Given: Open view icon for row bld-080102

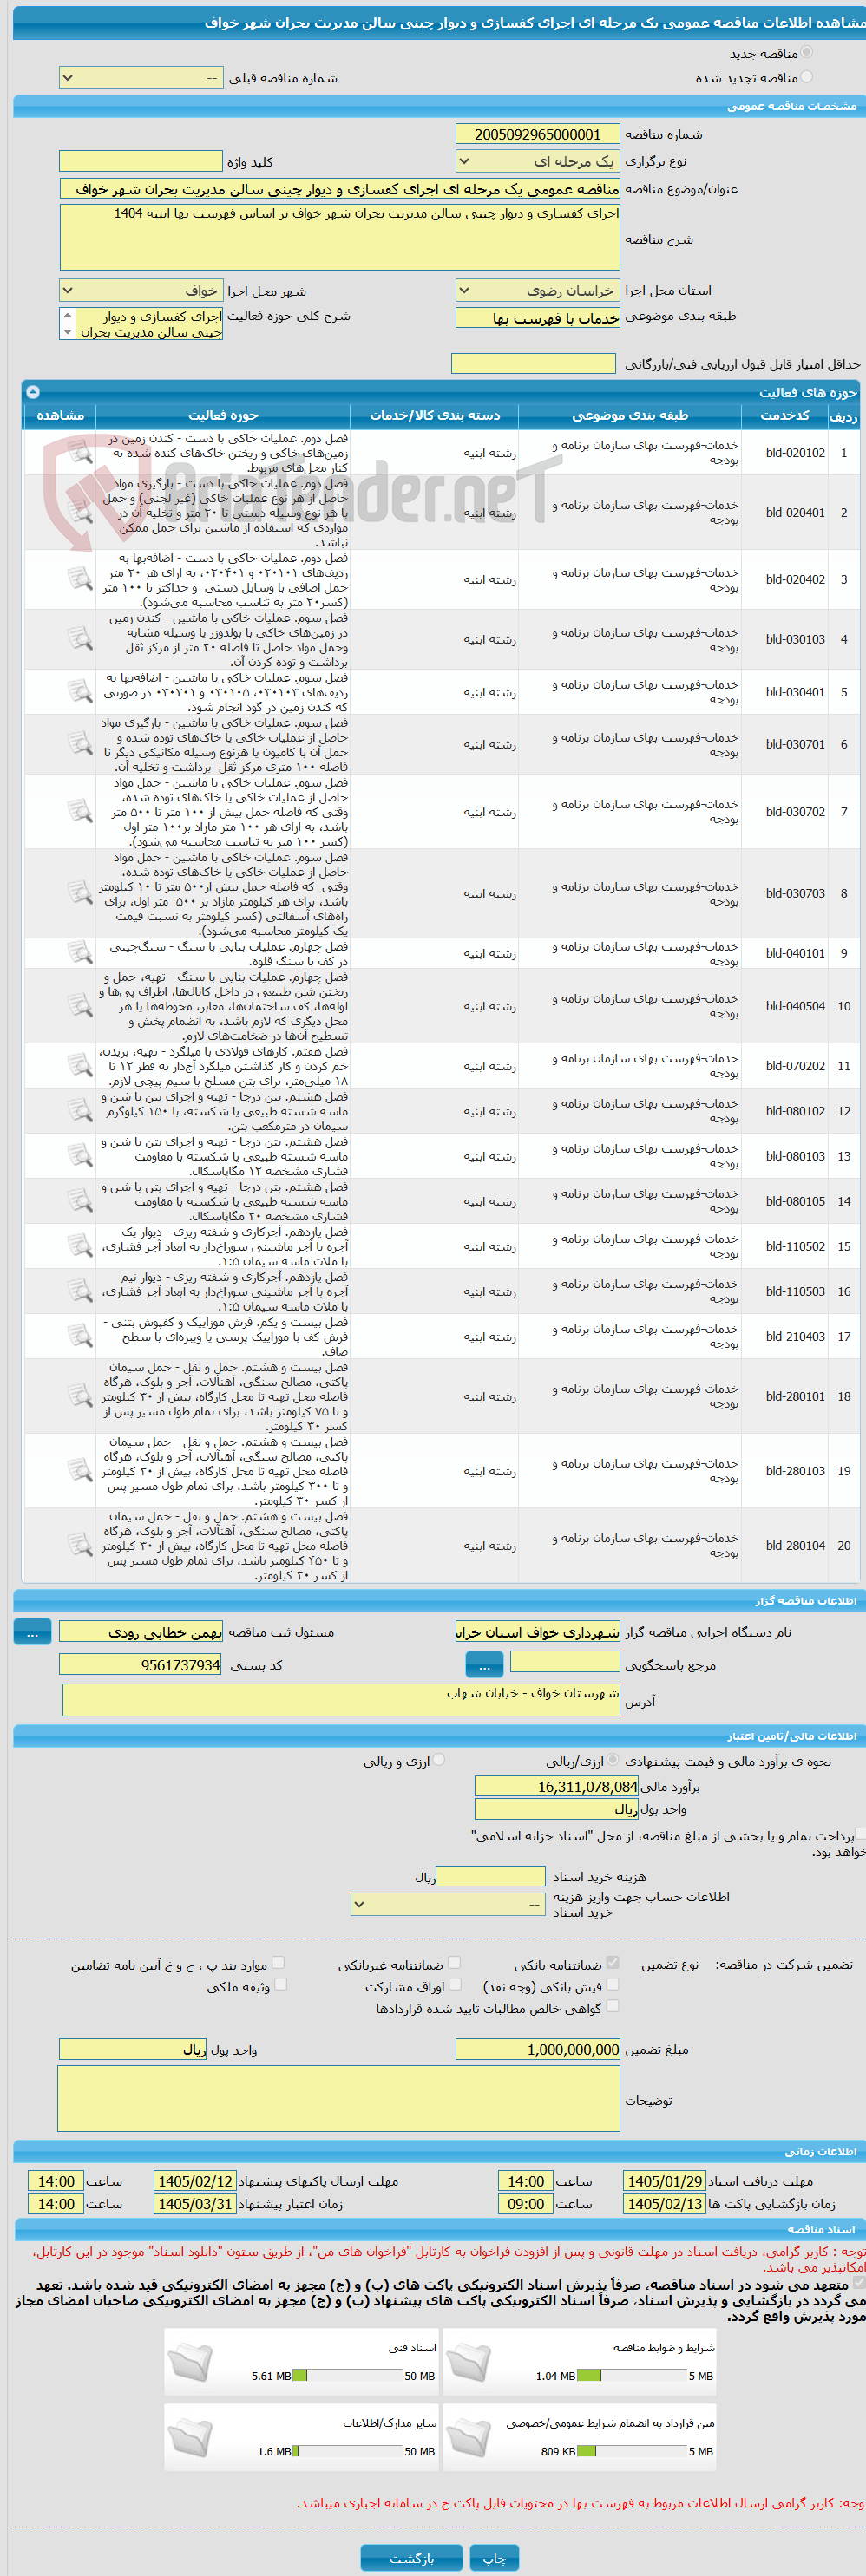Looking at the screenshot, I should coord(80,1111).
